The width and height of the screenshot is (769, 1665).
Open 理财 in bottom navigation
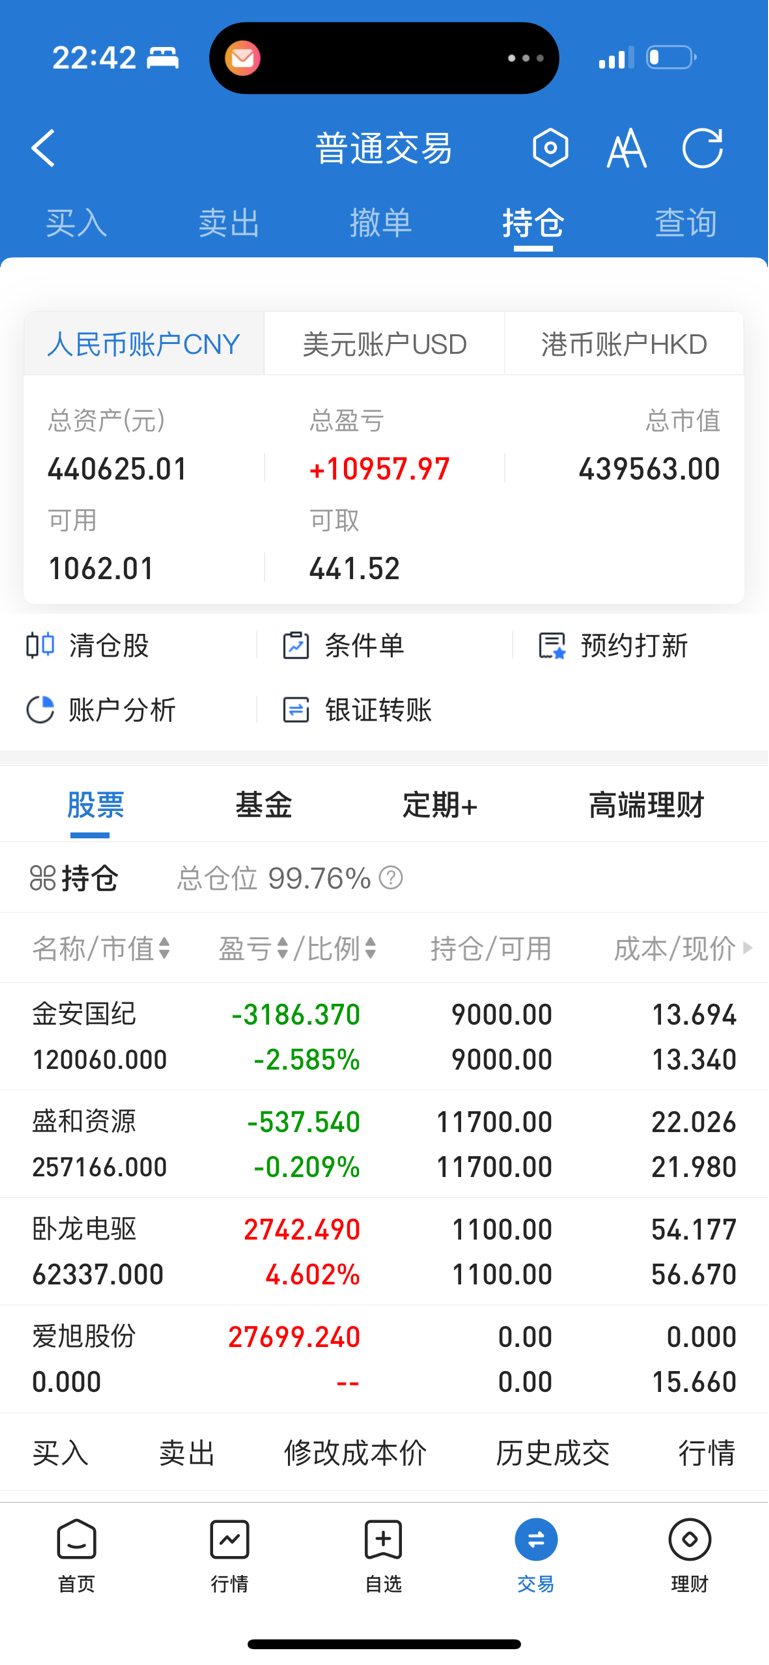pos(689,1555)
